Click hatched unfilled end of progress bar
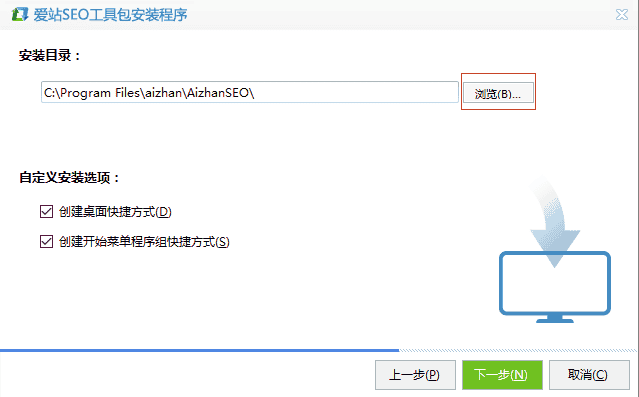 coord(518,350)
